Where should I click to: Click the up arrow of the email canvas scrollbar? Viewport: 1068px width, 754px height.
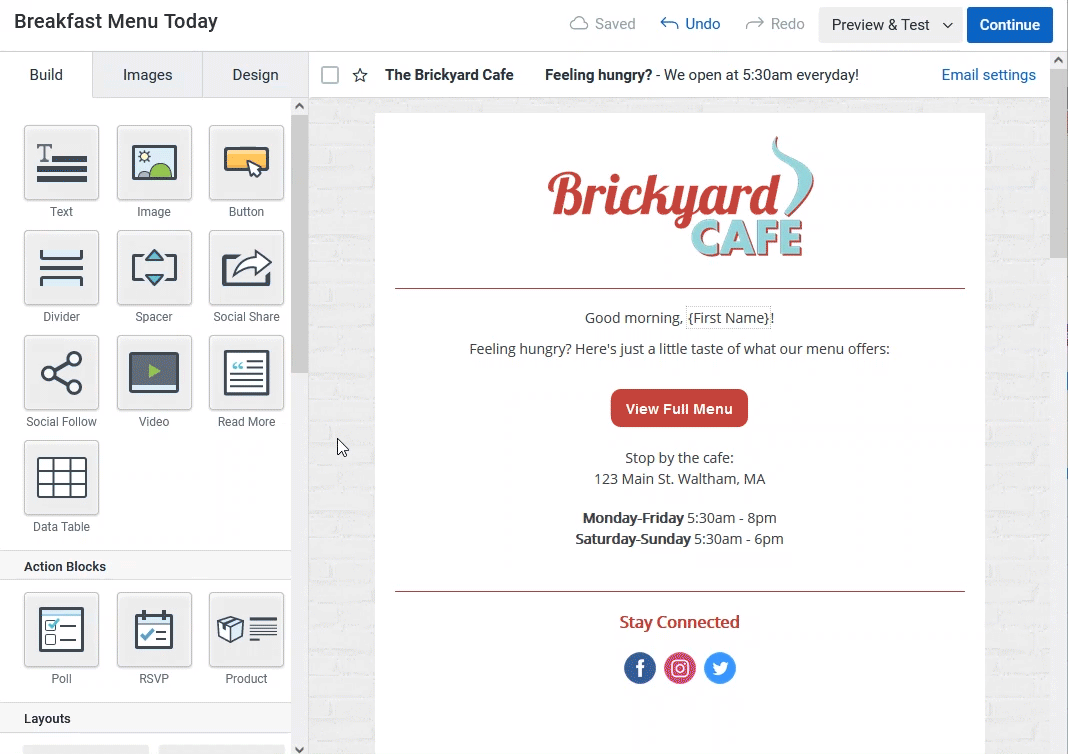(1058, 60)
